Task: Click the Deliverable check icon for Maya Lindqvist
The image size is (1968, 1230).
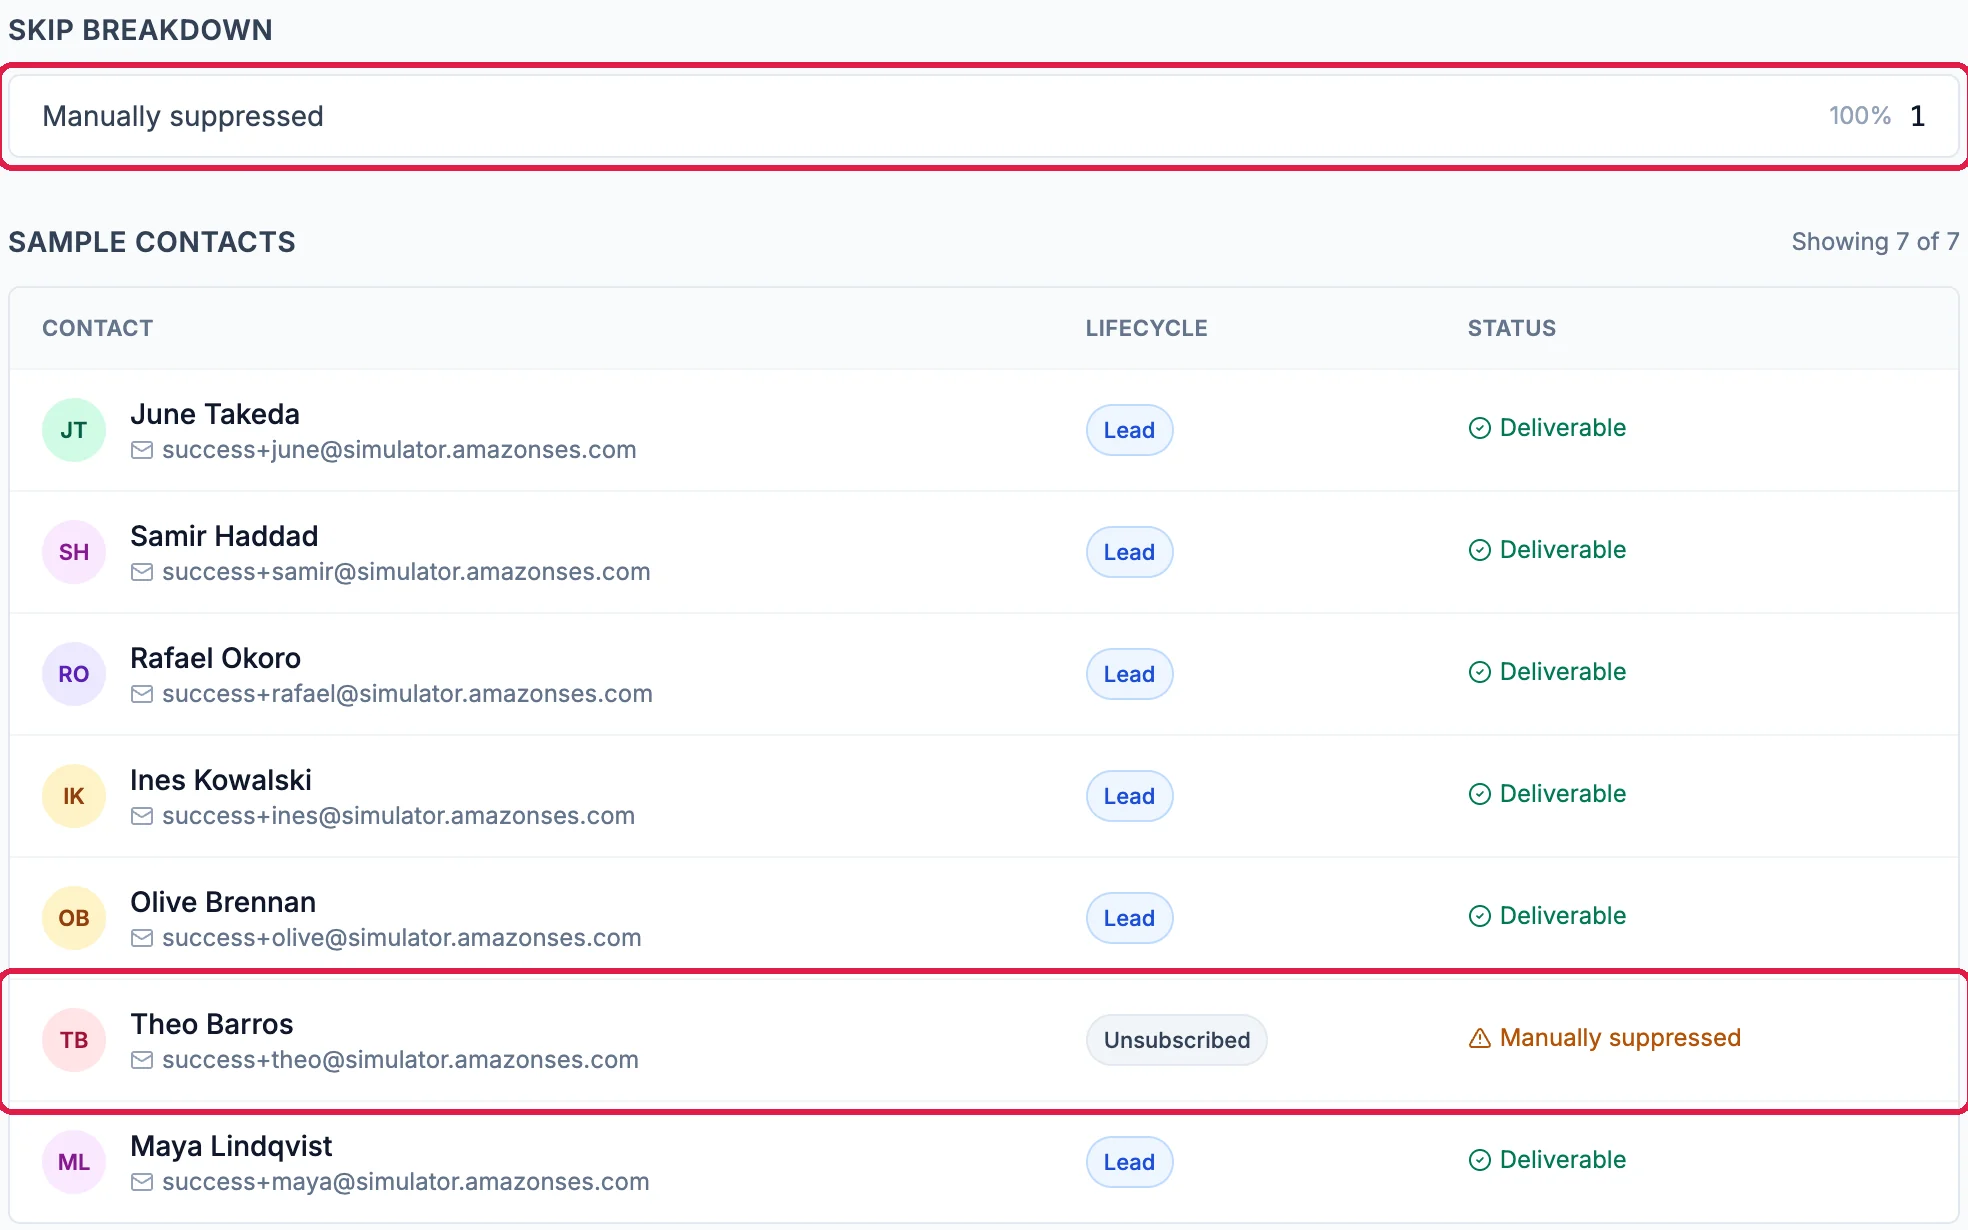Action: pos(1480,1160)
